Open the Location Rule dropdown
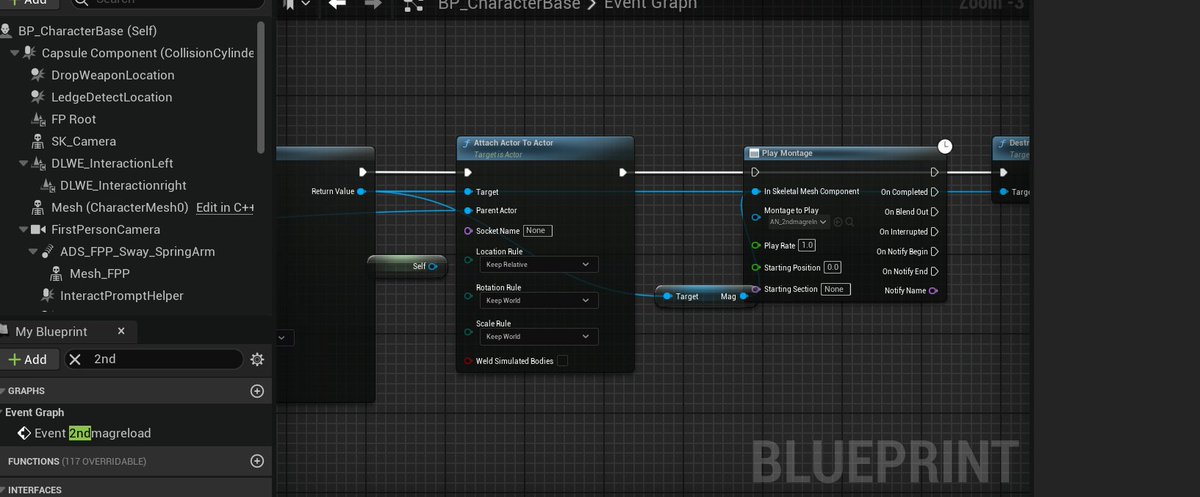The height and width of the screenshot is (497, 1200). click(x=538, y=265)
